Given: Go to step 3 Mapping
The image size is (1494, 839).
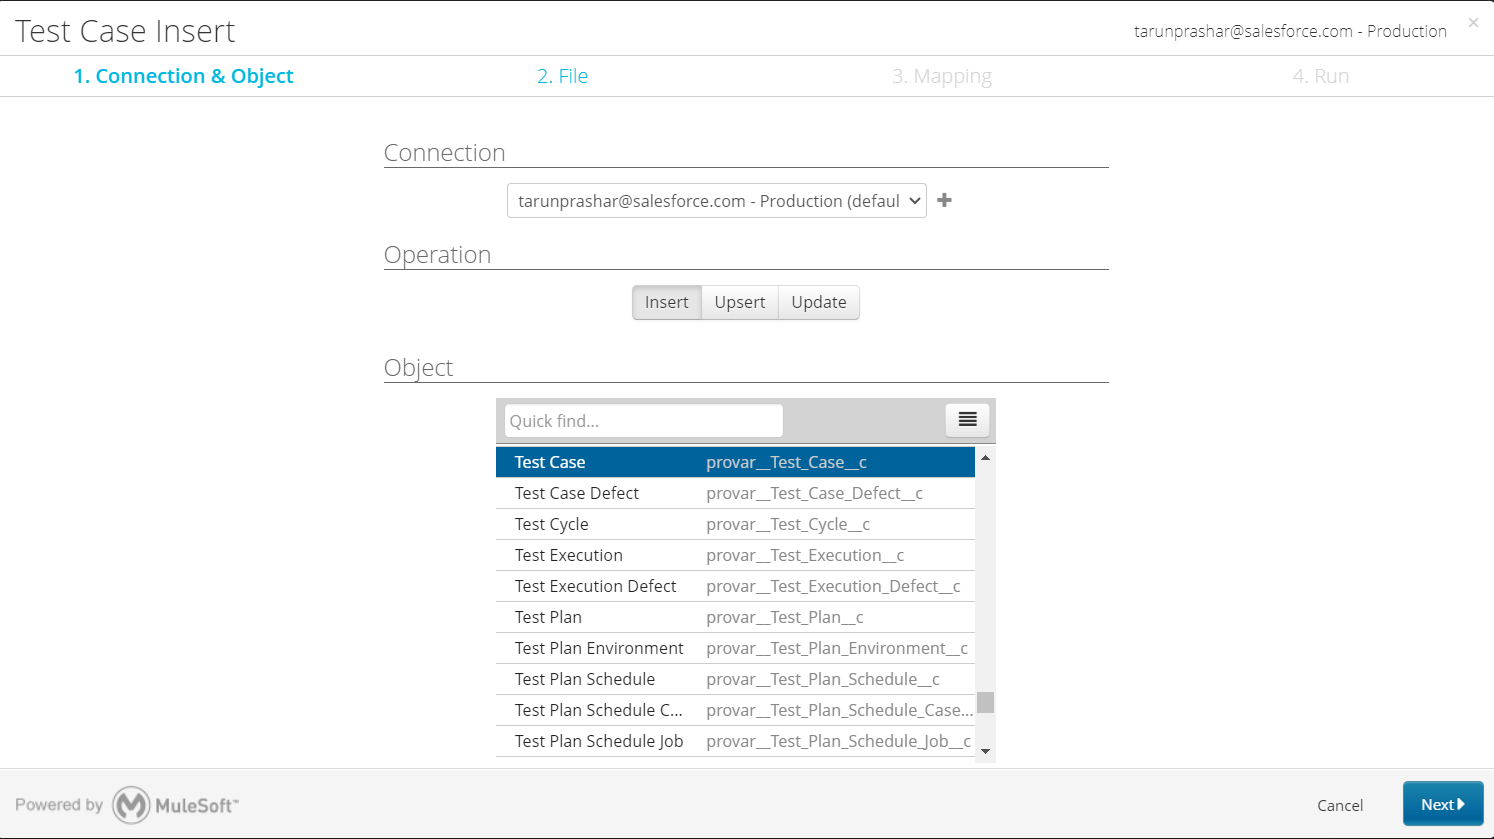Looking at the screenshot, I should click(x=942, y=76).
